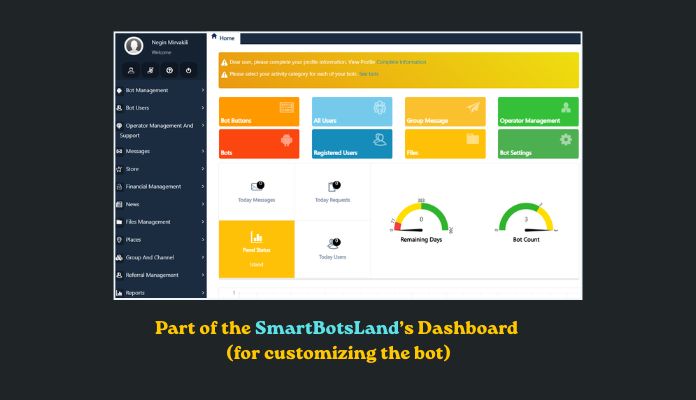696x400 pixels.
Task: Open the Files Management menu label
Action: (148, 222)
